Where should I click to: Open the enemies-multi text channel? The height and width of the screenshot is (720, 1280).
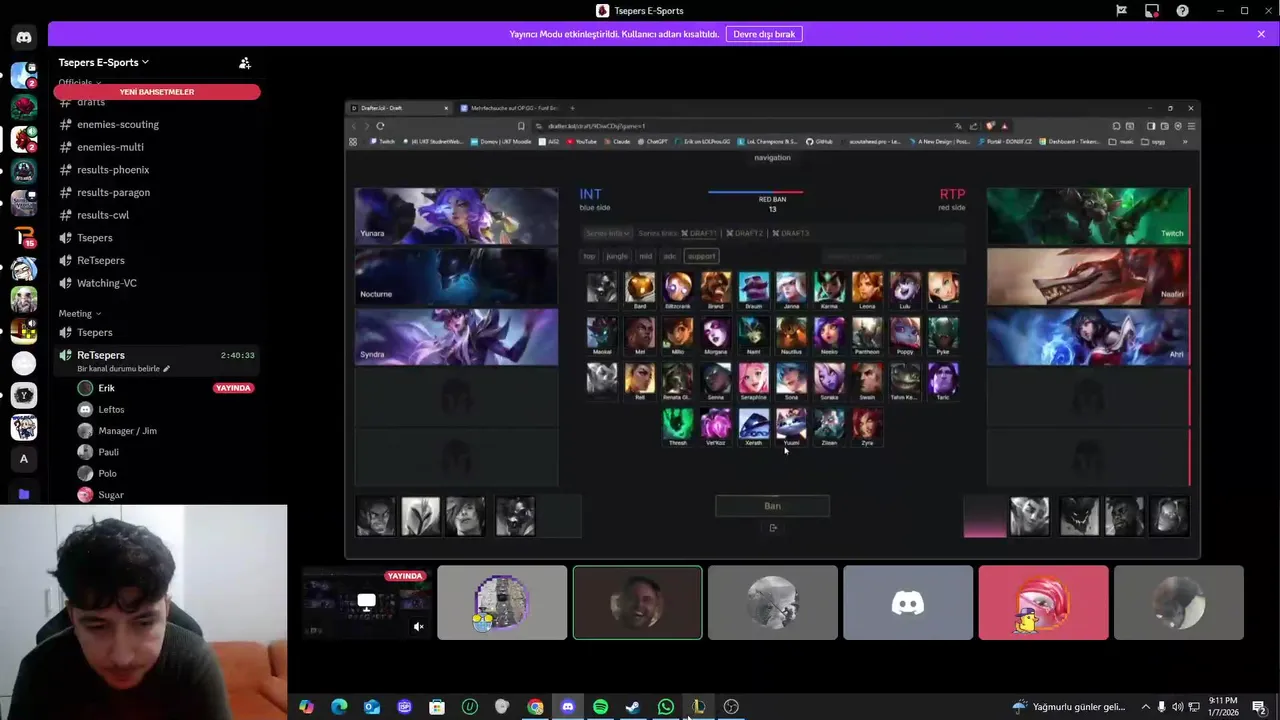(110, 147)
